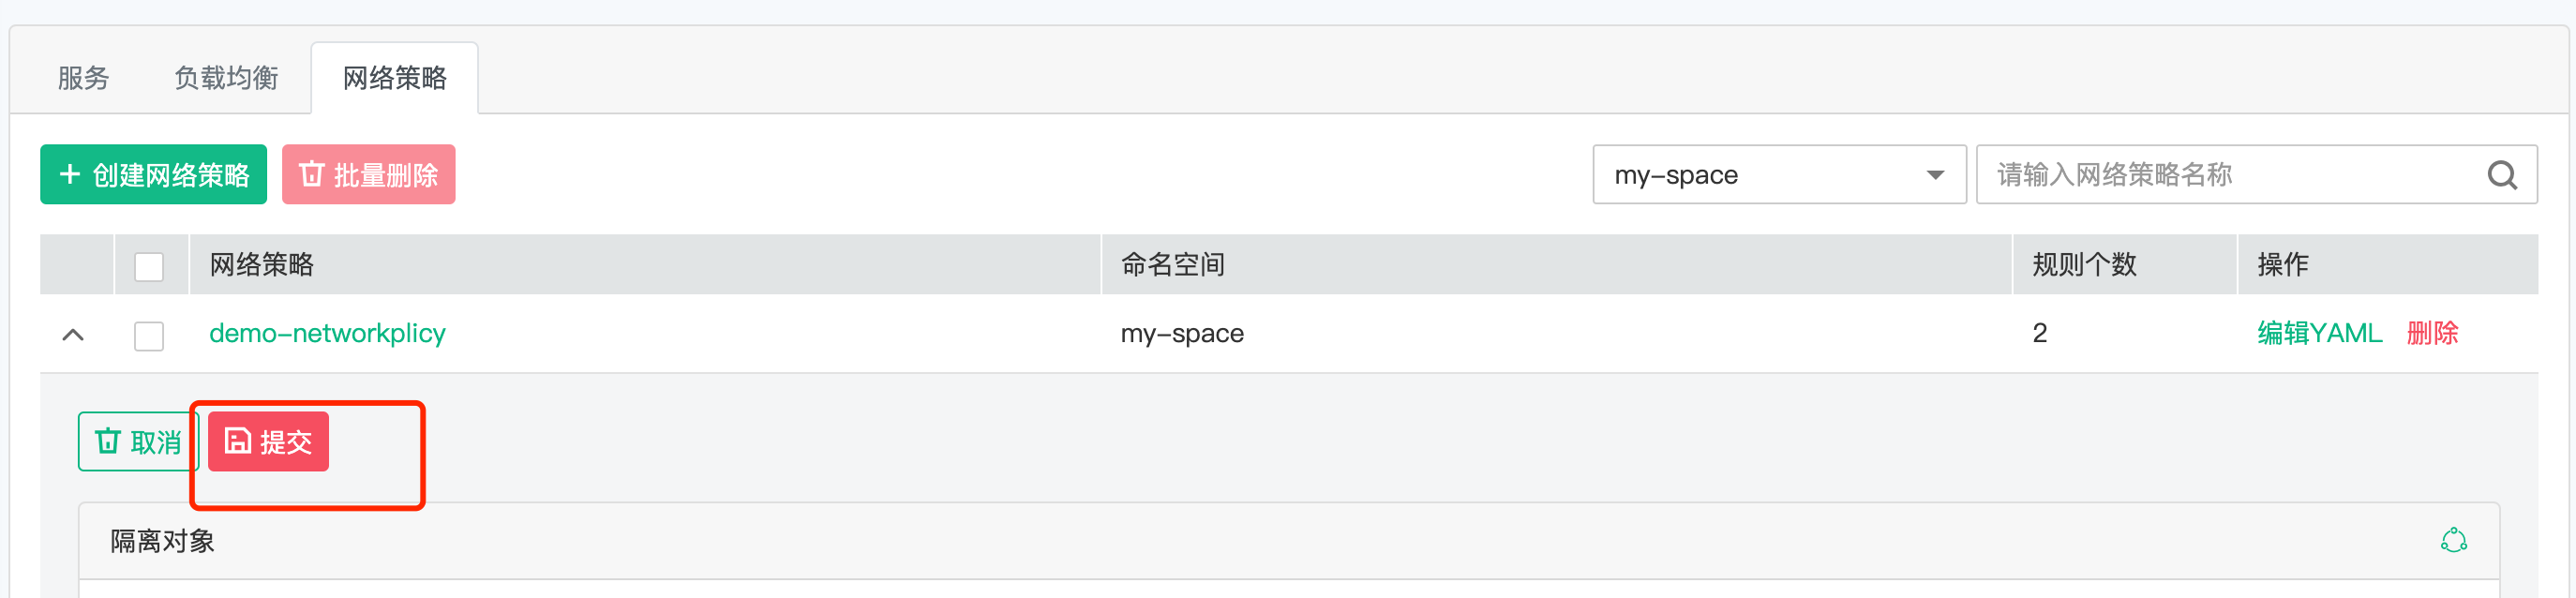This screenshot has width=2576, height=598.
Task: Click the trash icon on 取消 button
Action: pyautogui.click(x=107, y=441)
